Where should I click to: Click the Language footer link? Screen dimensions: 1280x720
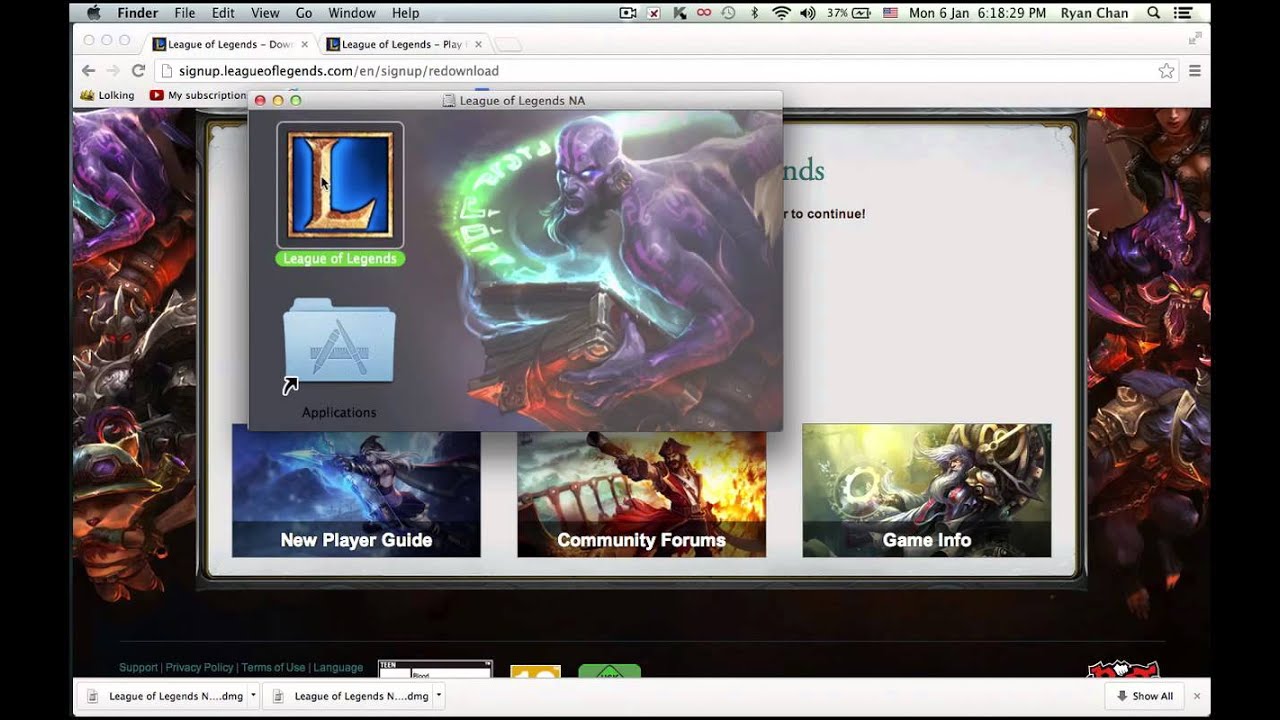(338, 667)
